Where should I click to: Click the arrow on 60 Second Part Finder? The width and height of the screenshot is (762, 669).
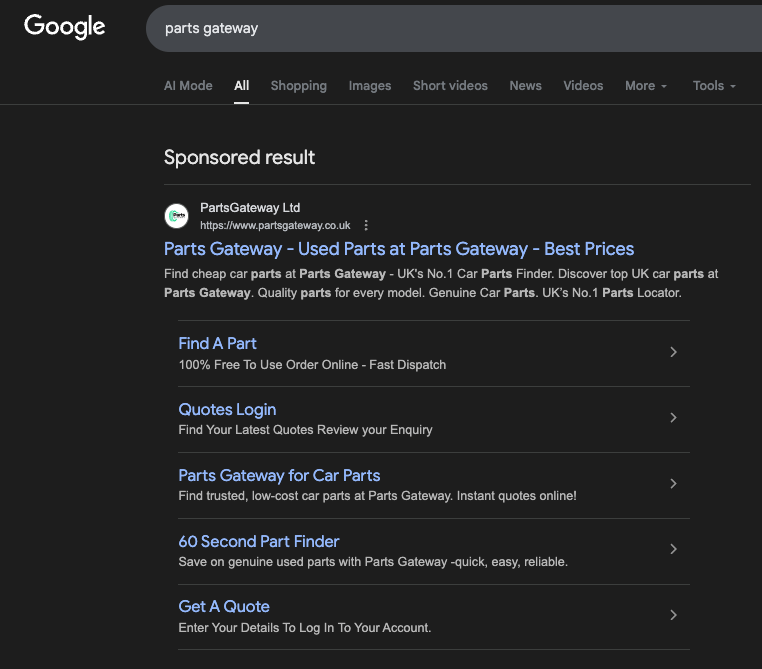tap(673, 549)
